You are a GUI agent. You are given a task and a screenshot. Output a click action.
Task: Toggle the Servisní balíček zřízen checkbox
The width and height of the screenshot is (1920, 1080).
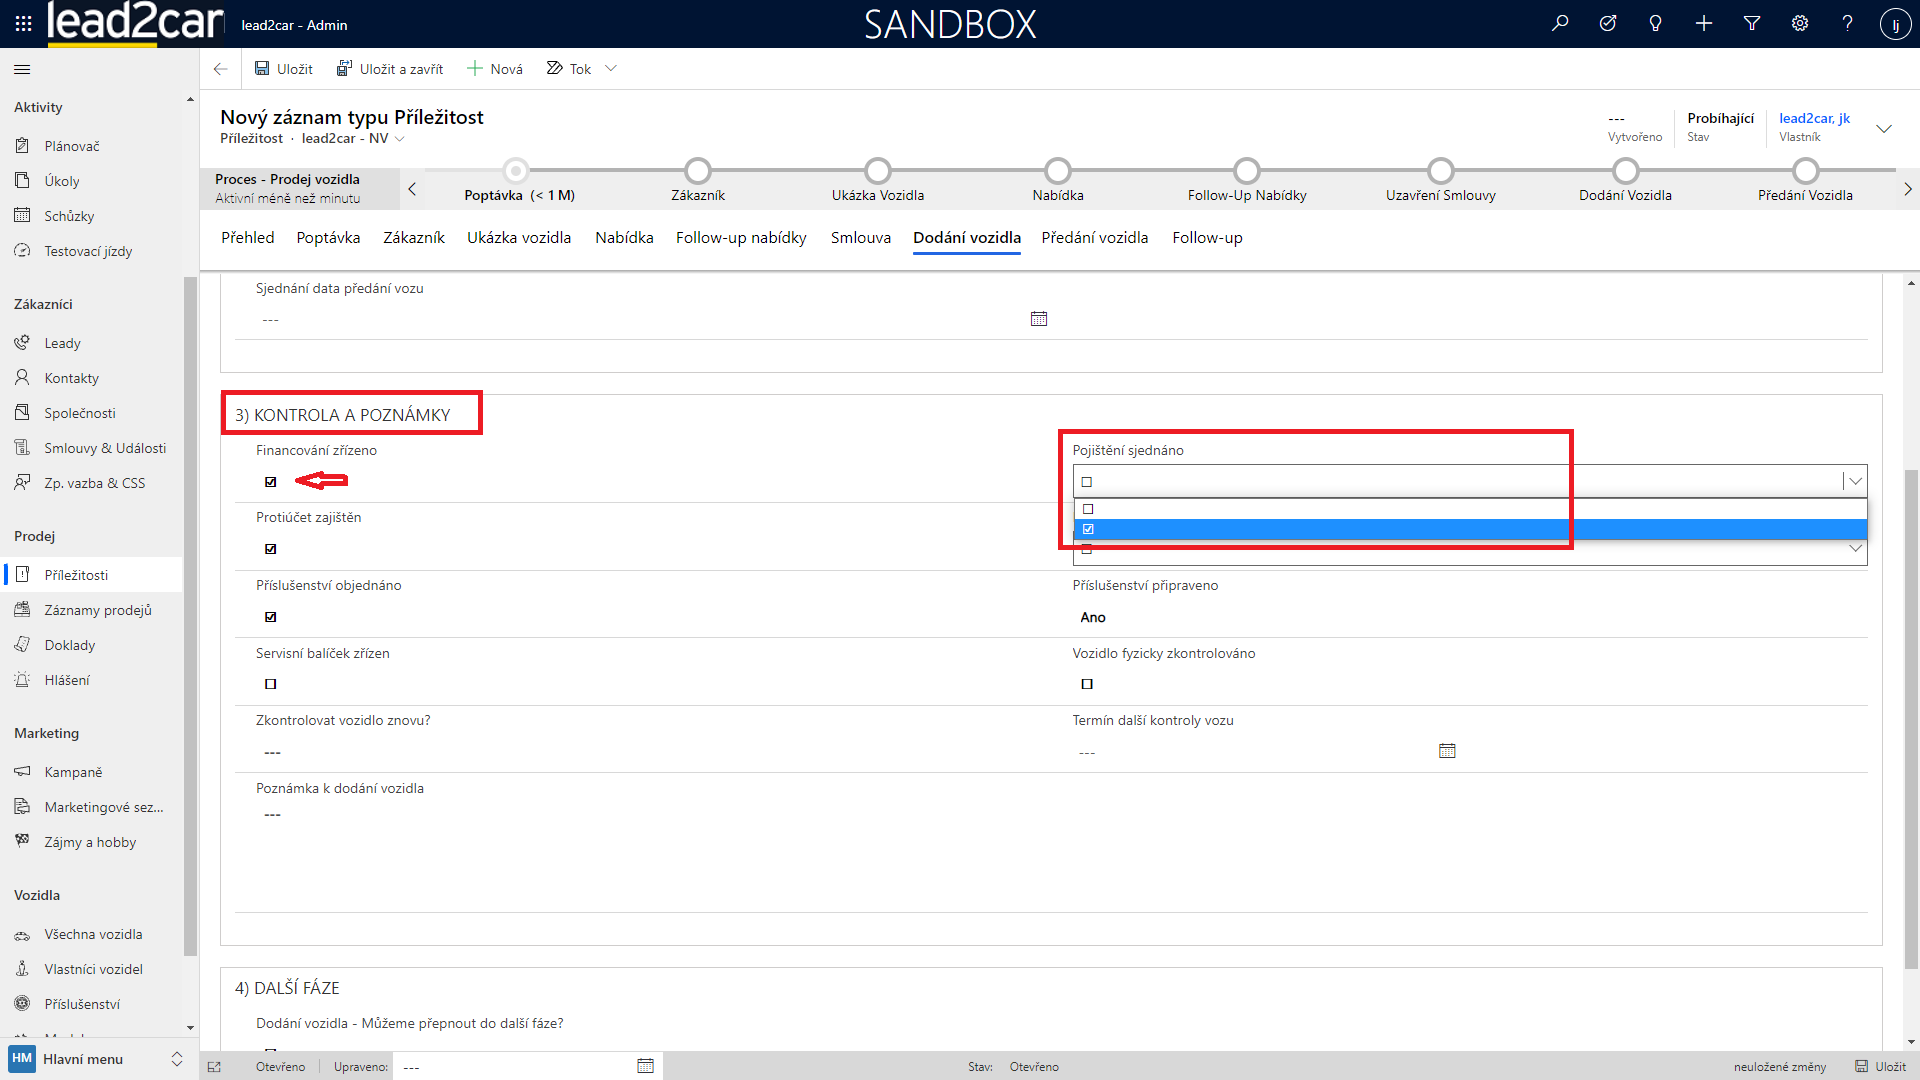point(270,684)
